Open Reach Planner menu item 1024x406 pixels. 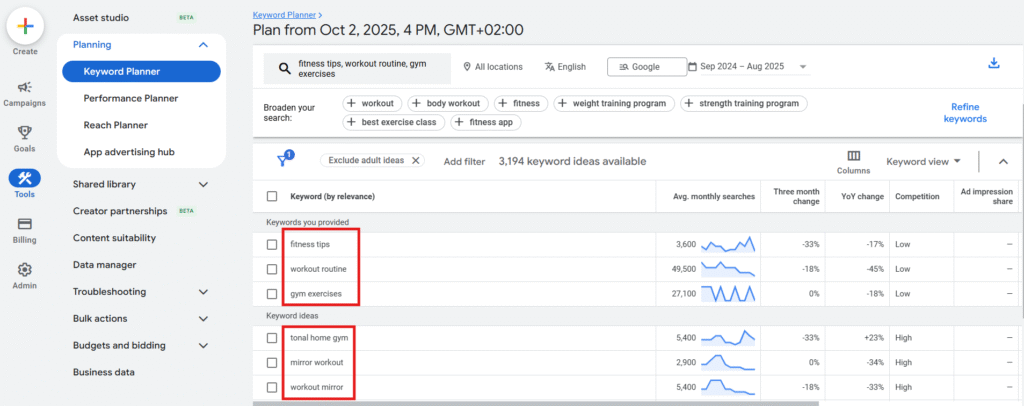tap(116, 125)
